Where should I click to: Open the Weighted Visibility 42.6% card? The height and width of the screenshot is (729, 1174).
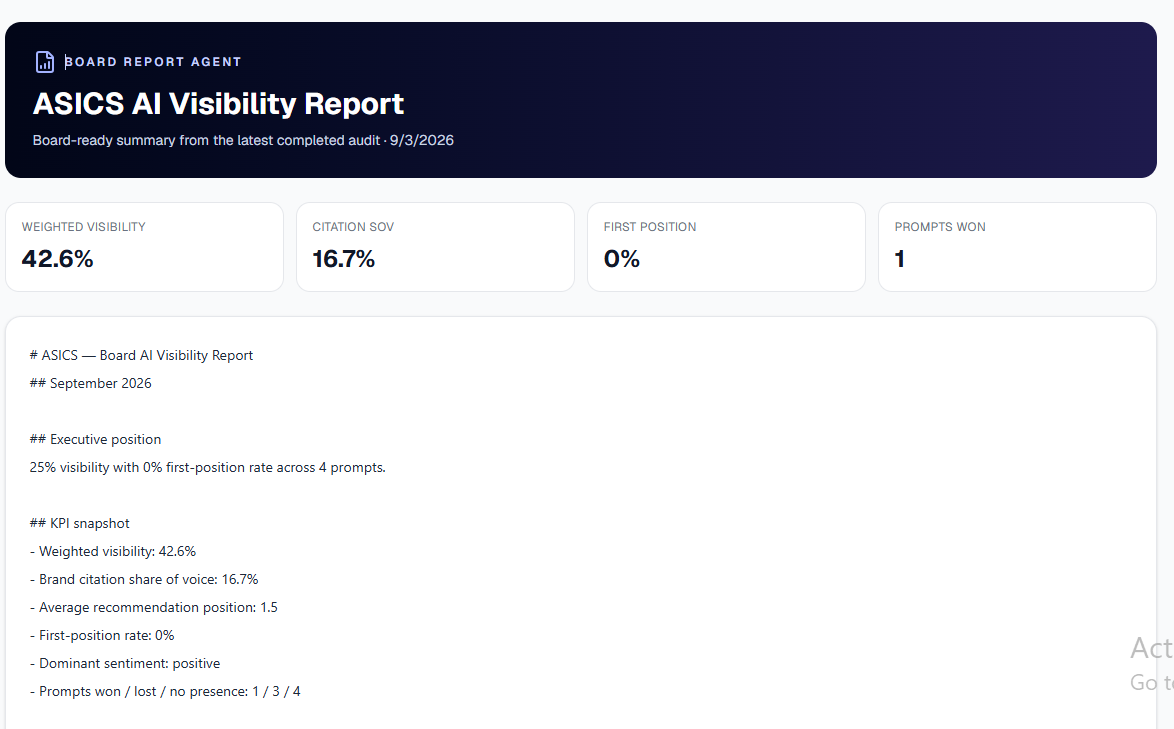click(145, 247)
